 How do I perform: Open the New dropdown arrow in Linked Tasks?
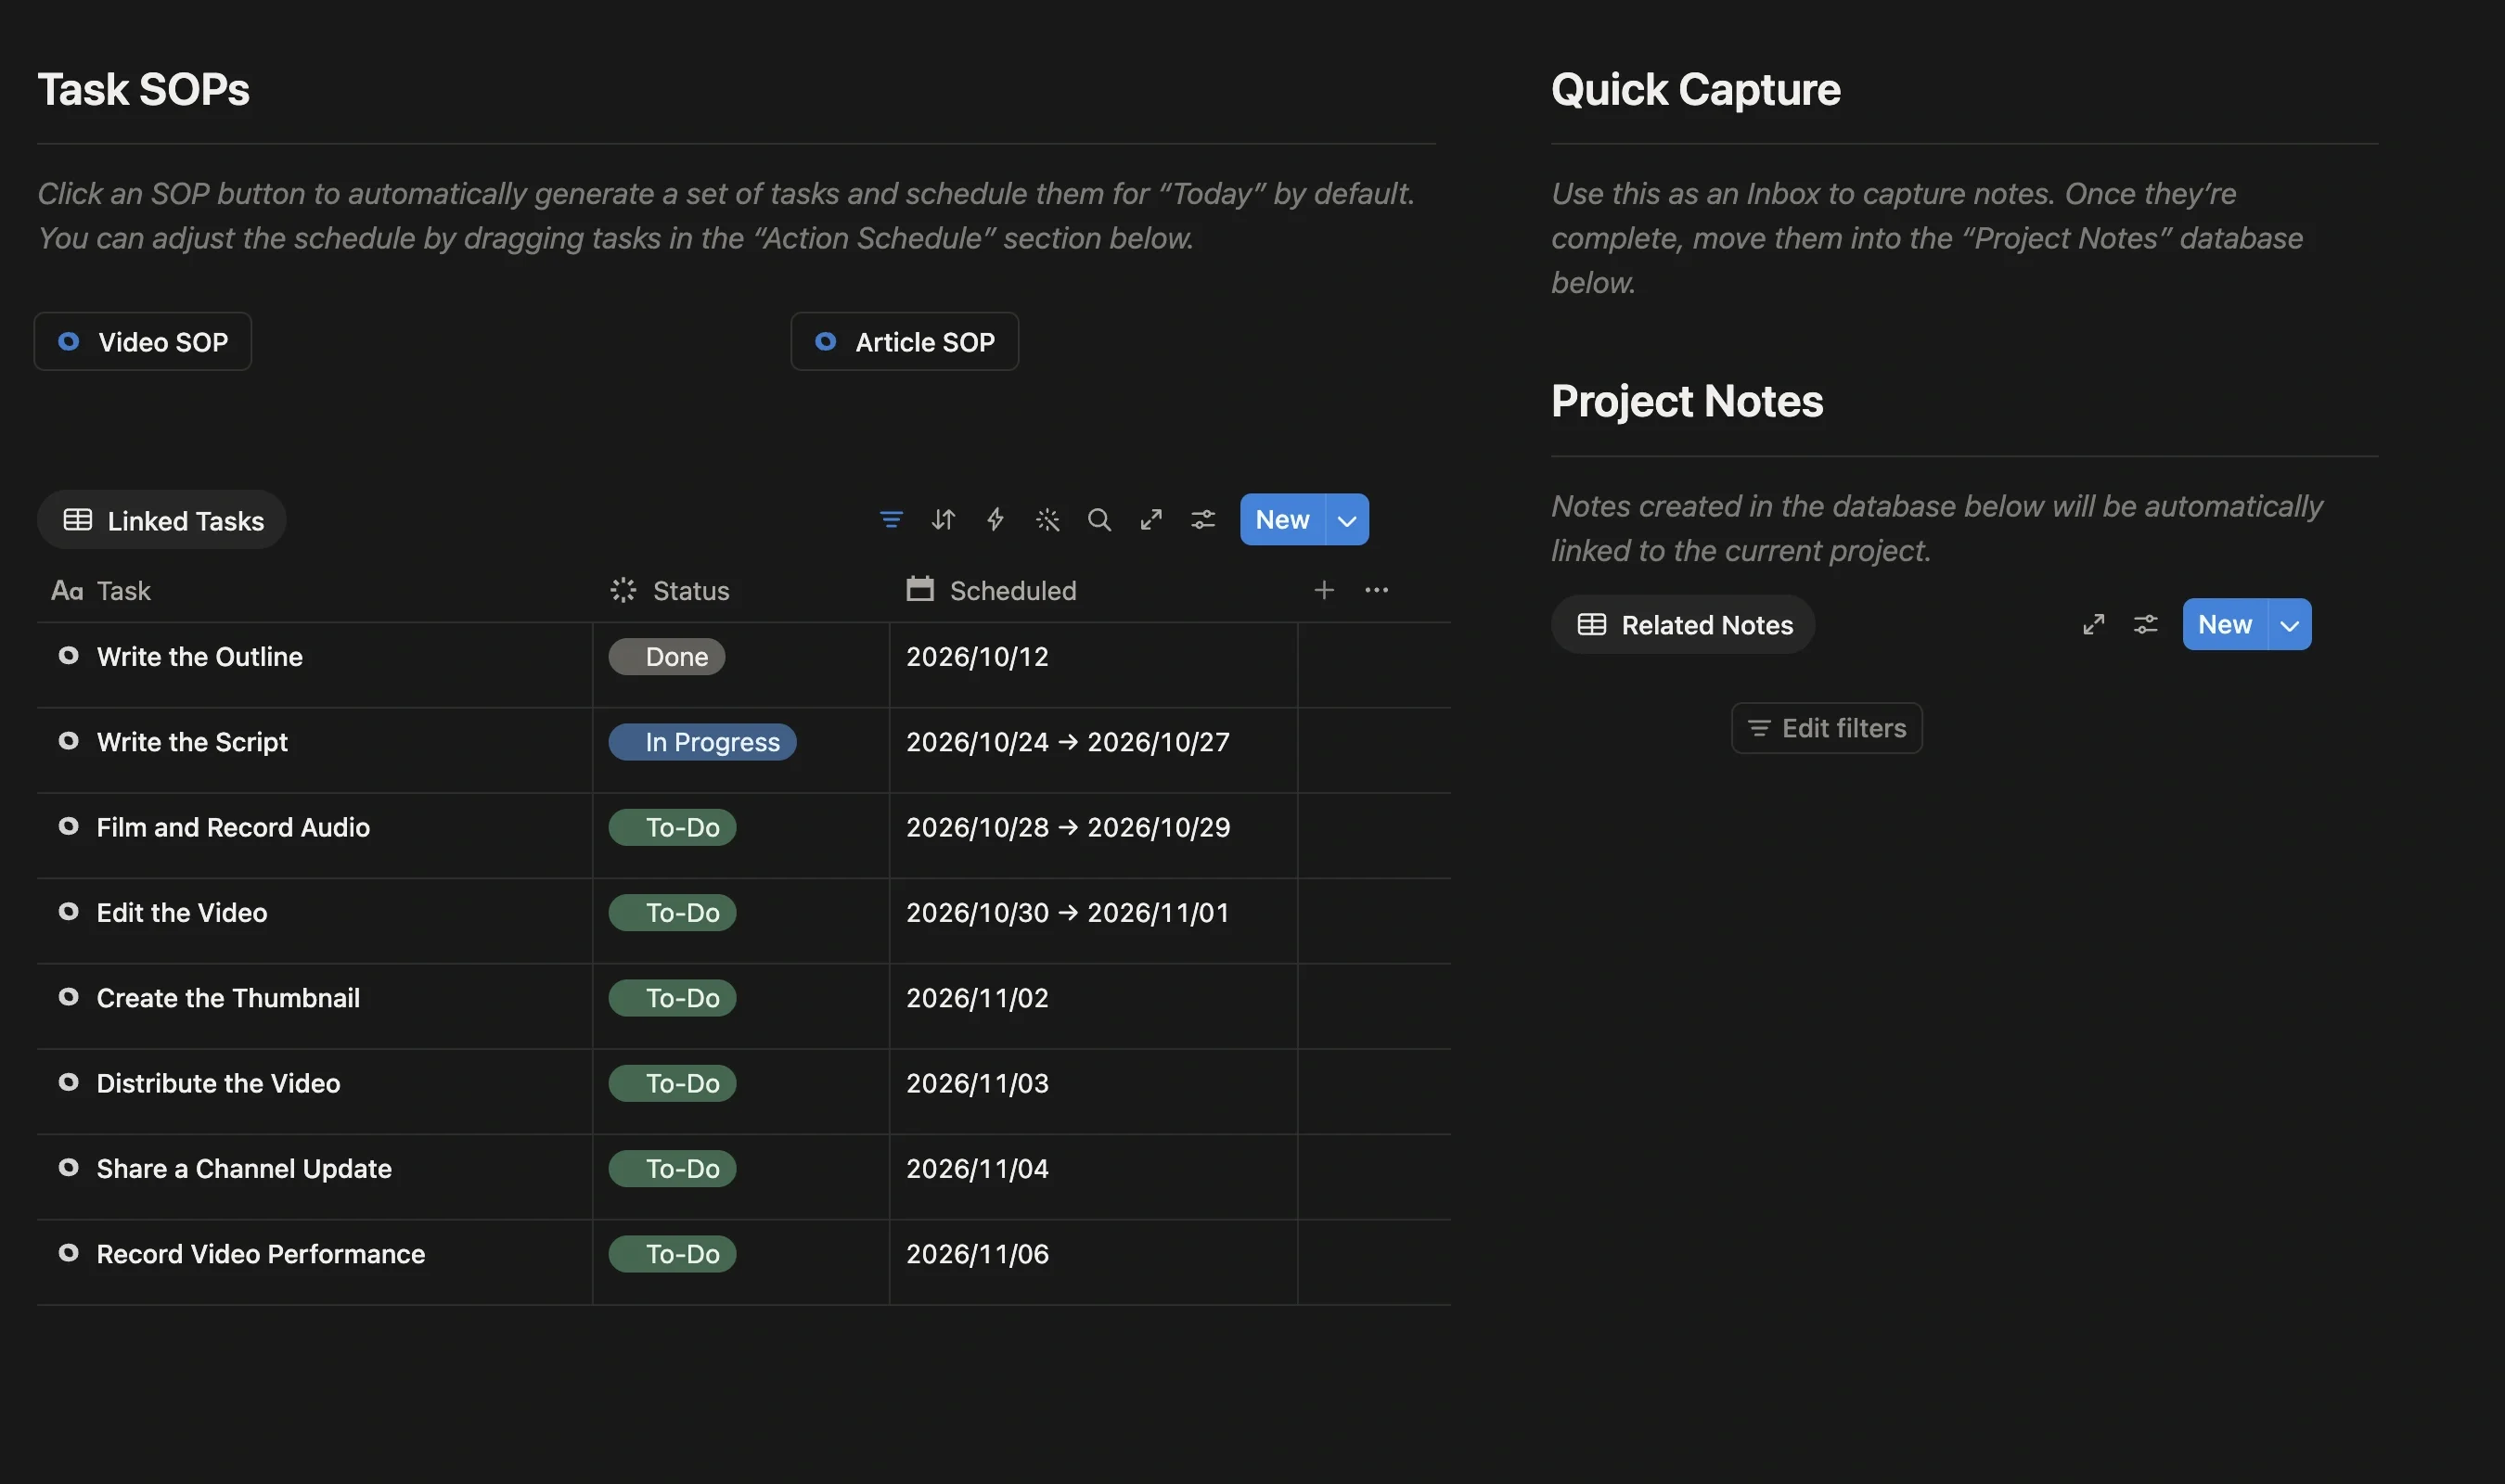(1347, 520)
